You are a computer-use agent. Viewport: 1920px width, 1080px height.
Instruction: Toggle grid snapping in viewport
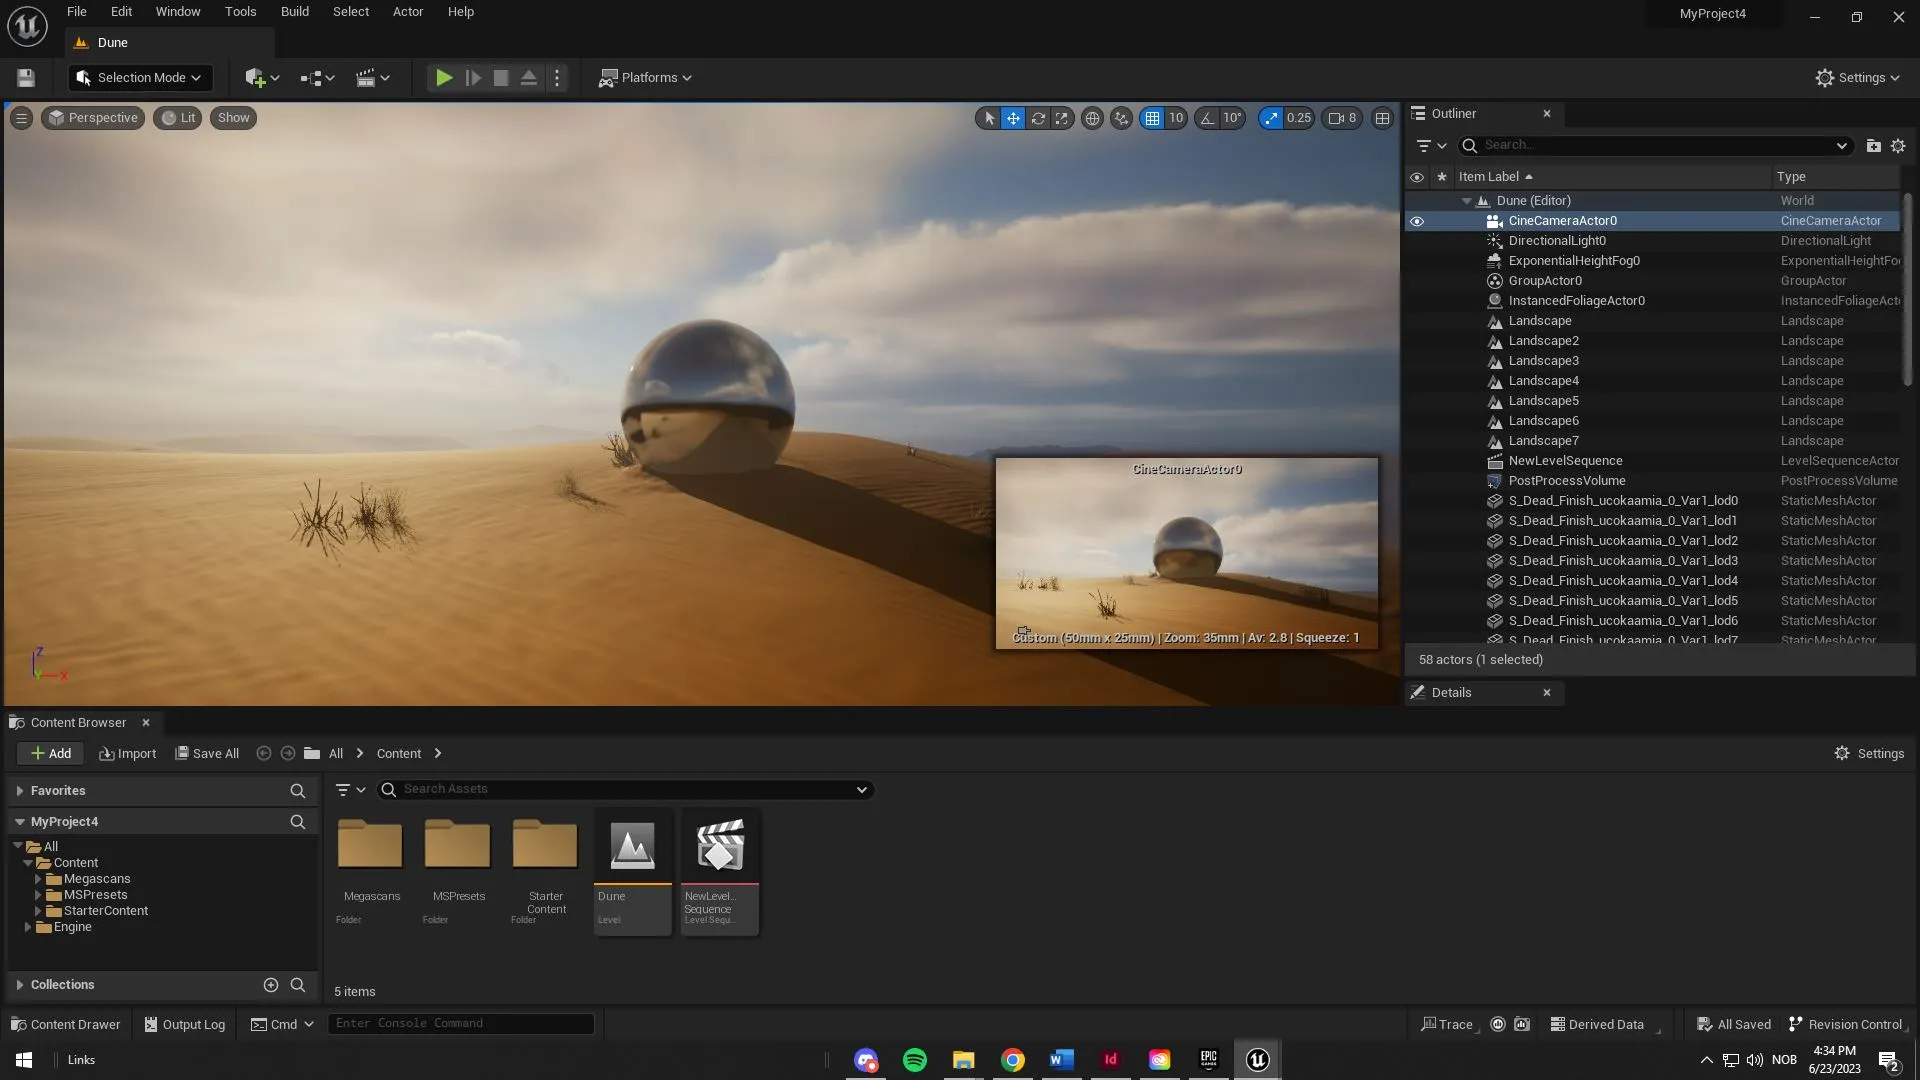pyautogui.click(x=1153, y=118)
